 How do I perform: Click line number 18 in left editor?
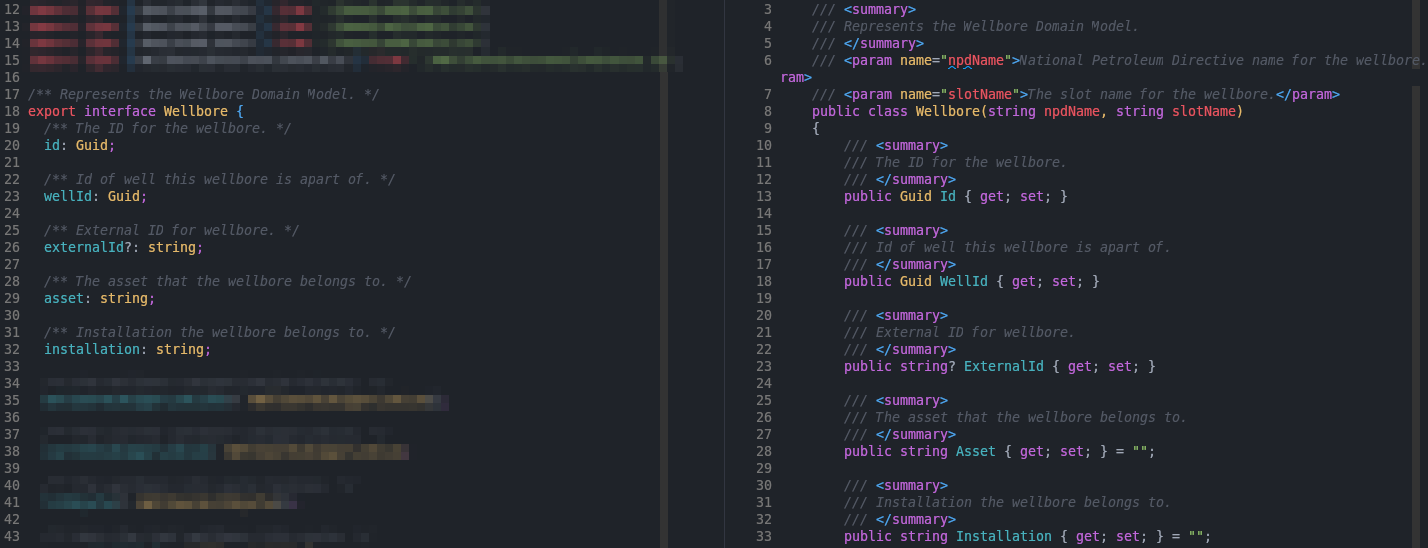click(12, 111)
